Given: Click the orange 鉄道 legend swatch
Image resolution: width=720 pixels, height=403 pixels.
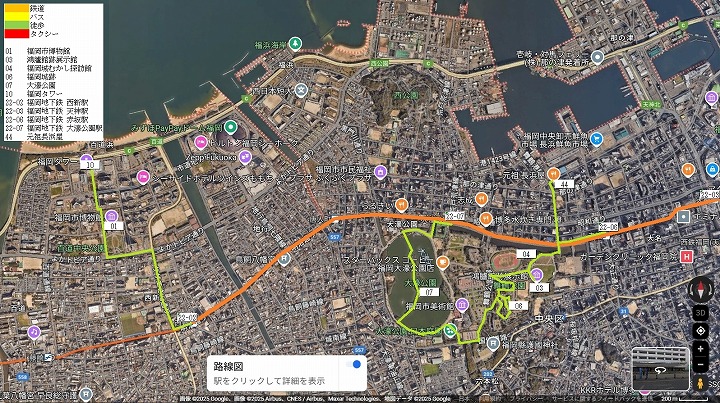Looking at the screenshot, I should click(17, 8).
